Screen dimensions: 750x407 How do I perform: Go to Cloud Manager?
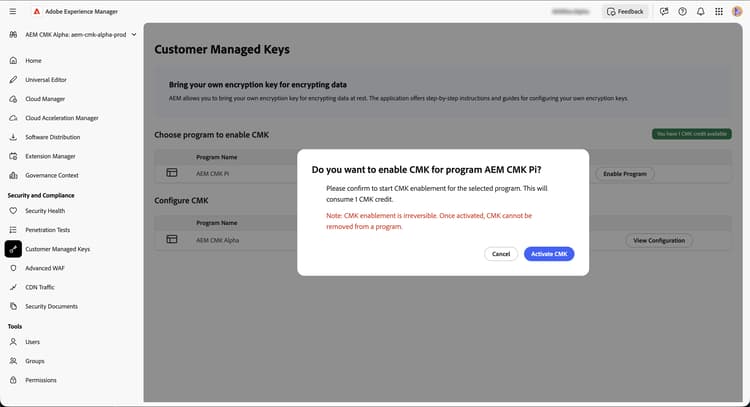pos(45,99)
